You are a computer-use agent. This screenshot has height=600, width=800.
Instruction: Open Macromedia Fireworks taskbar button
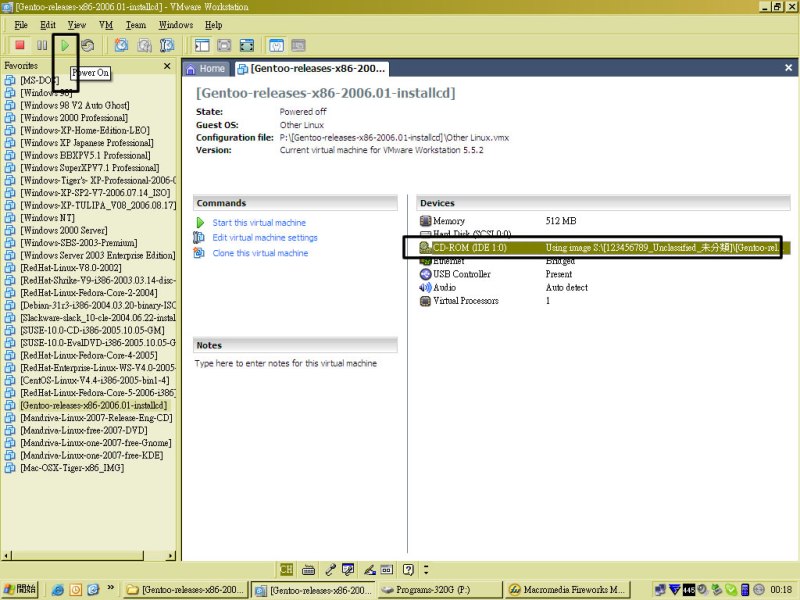point(568,590)
